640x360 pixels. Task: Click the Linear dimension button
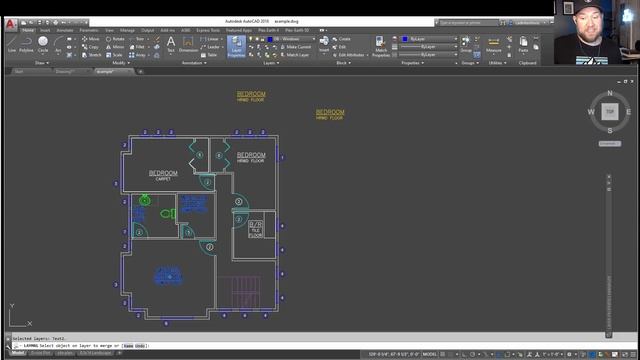point(210,39)
